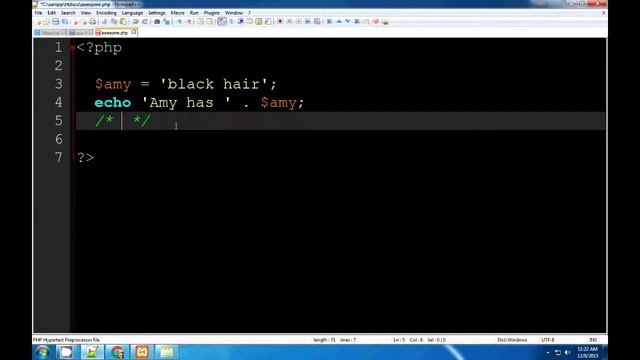Click the Save Recorded Macro icon

317,21
